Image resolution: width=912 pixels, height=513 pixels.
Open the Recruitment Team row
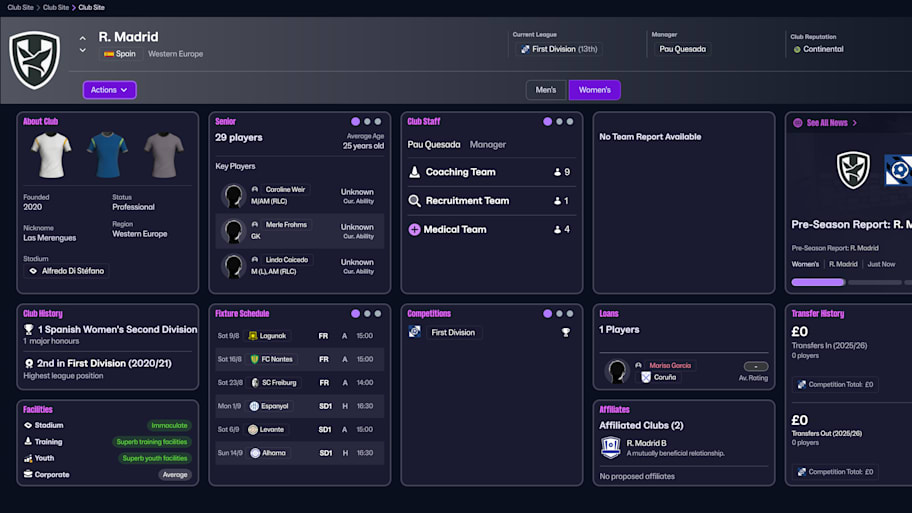pos(491,201)
